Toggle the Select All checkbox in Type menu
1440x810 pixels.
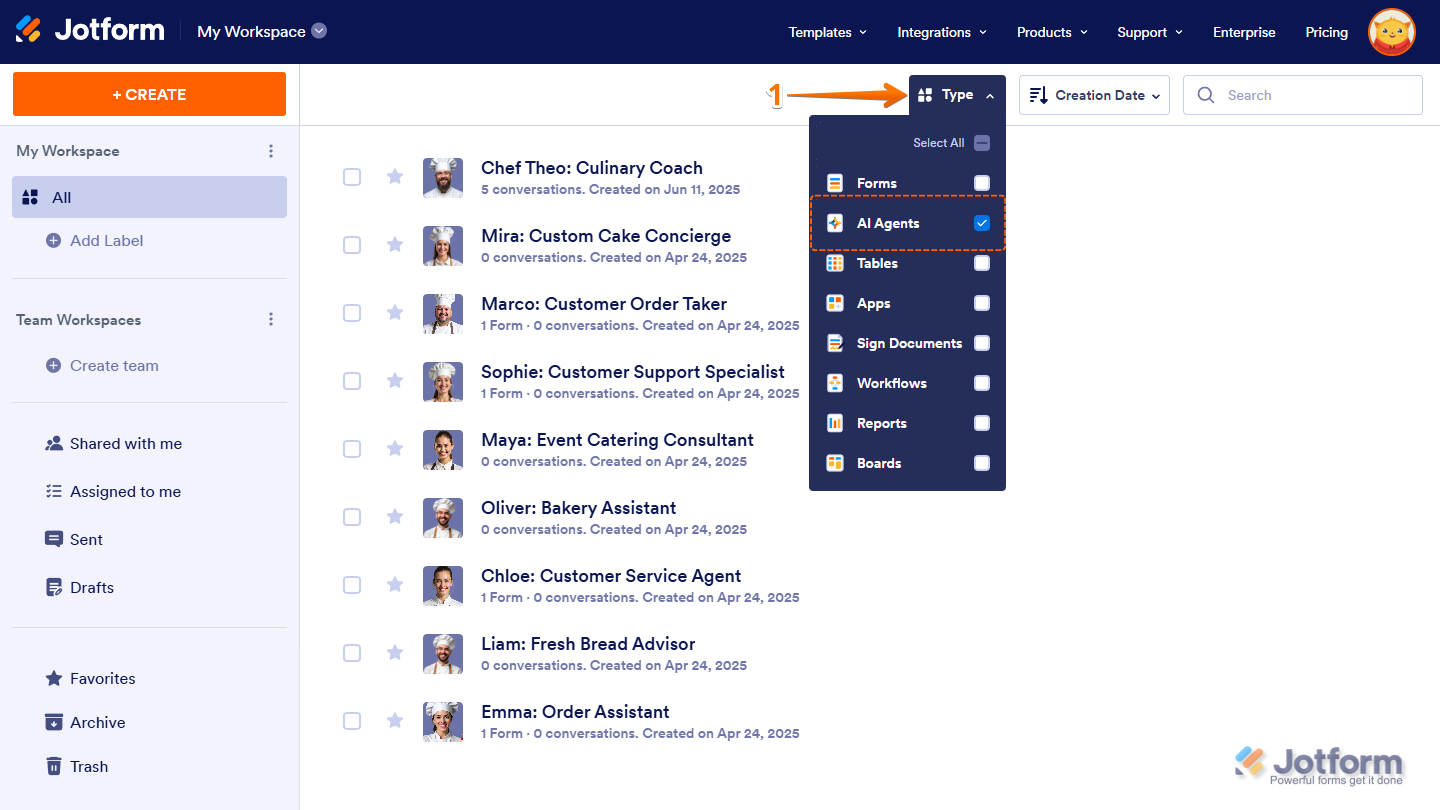pyautogui.click(x=982, y=143)
